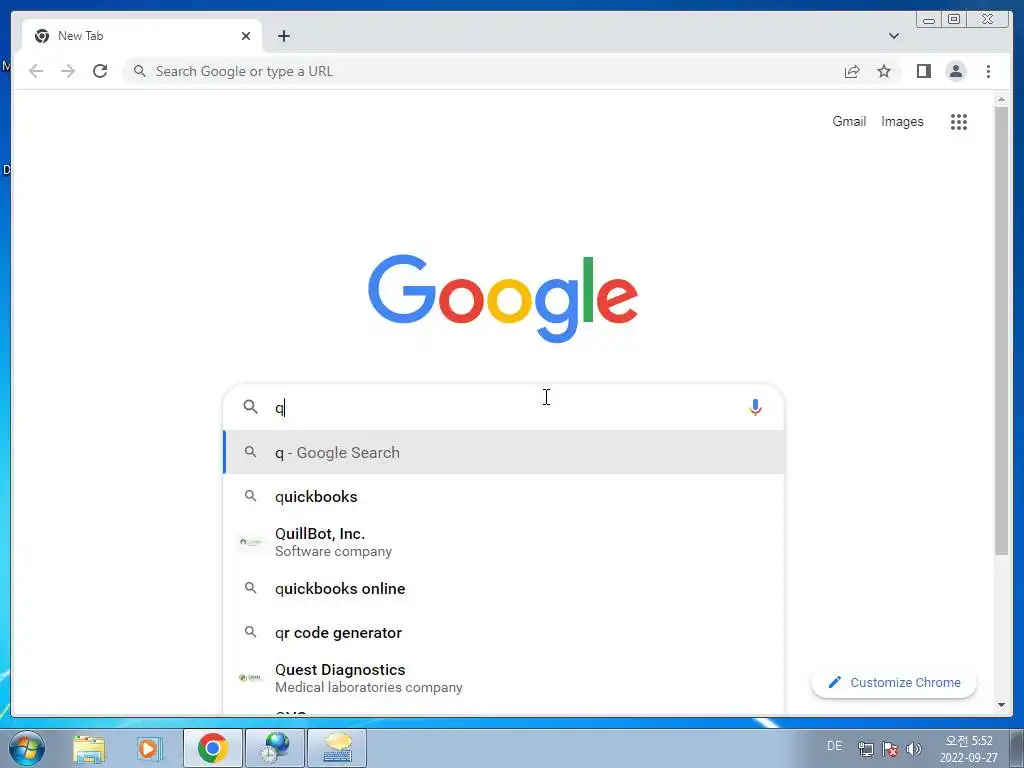Bookmark this tab with the star icon
The image size is (1024, 768).
[x=884, y=71]
